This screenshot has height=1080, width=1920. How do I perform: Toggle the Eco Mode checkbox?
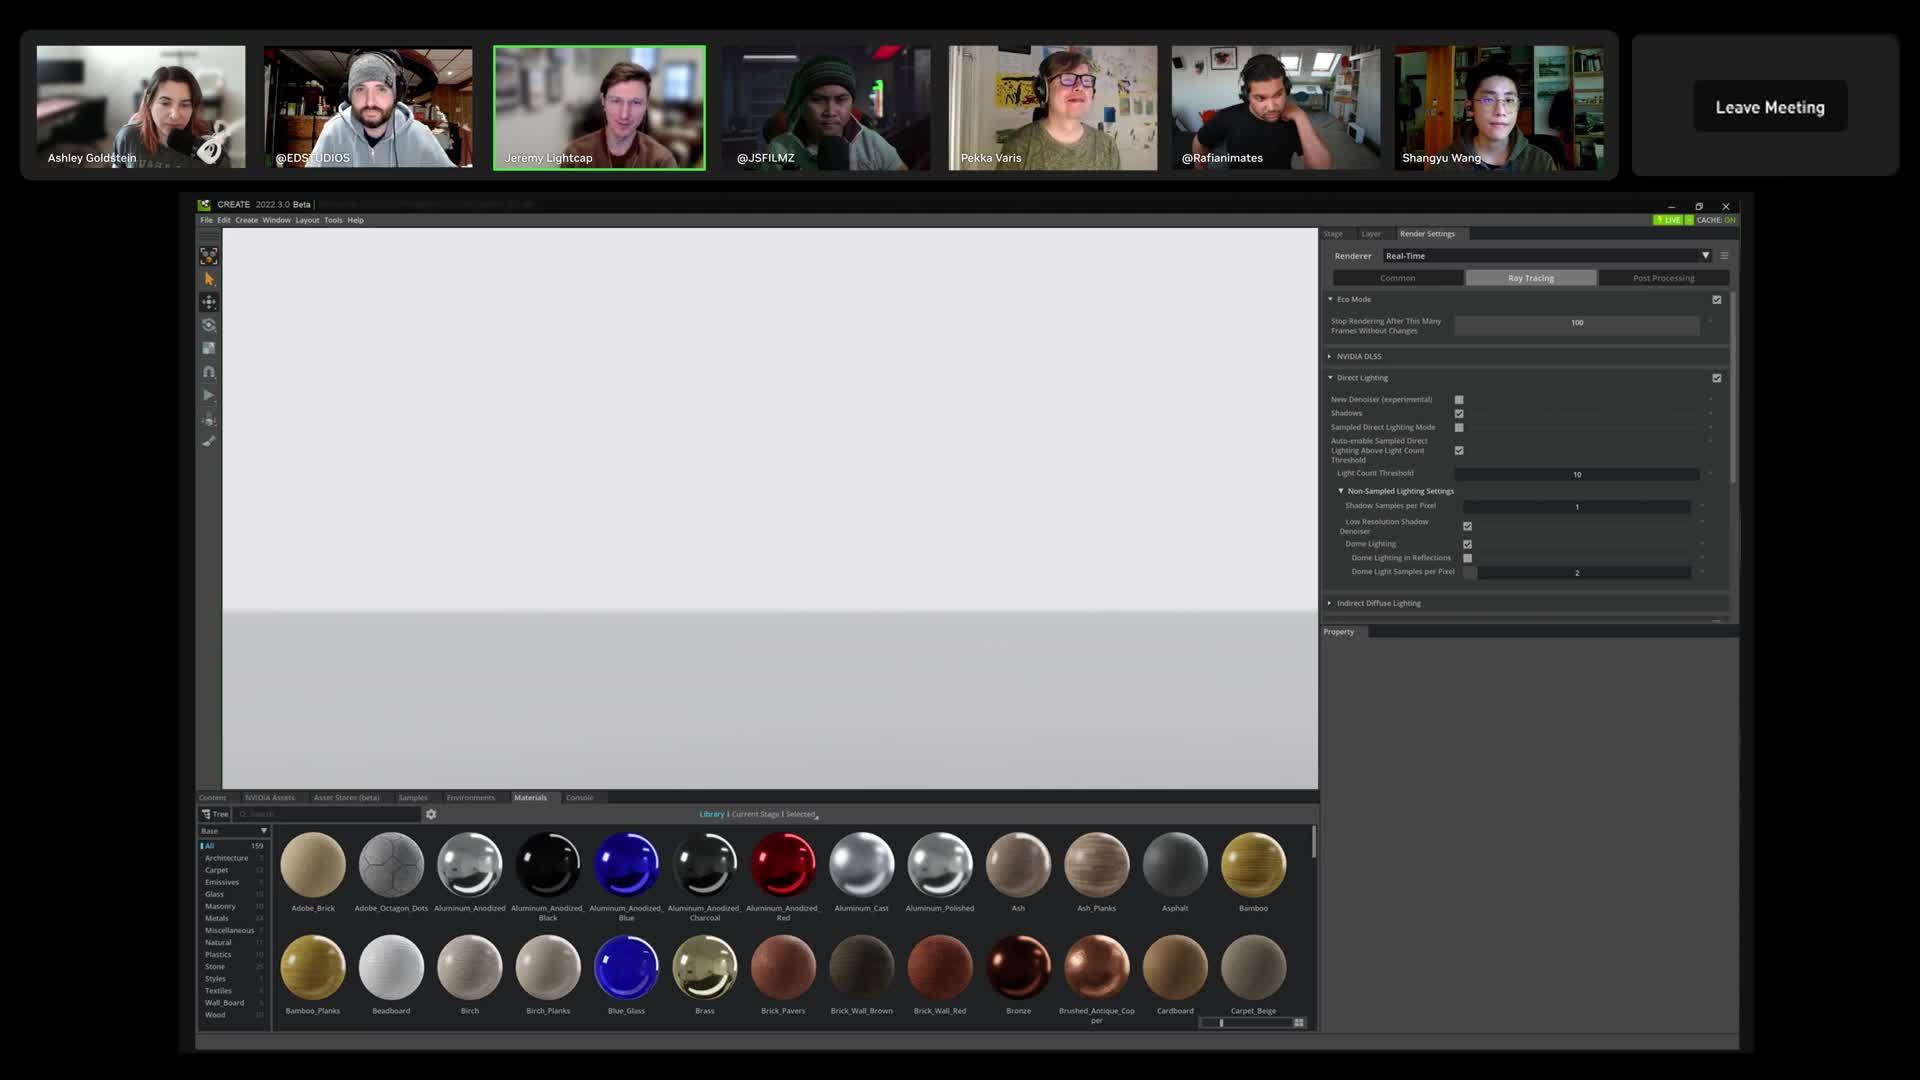click(1717, 299)
